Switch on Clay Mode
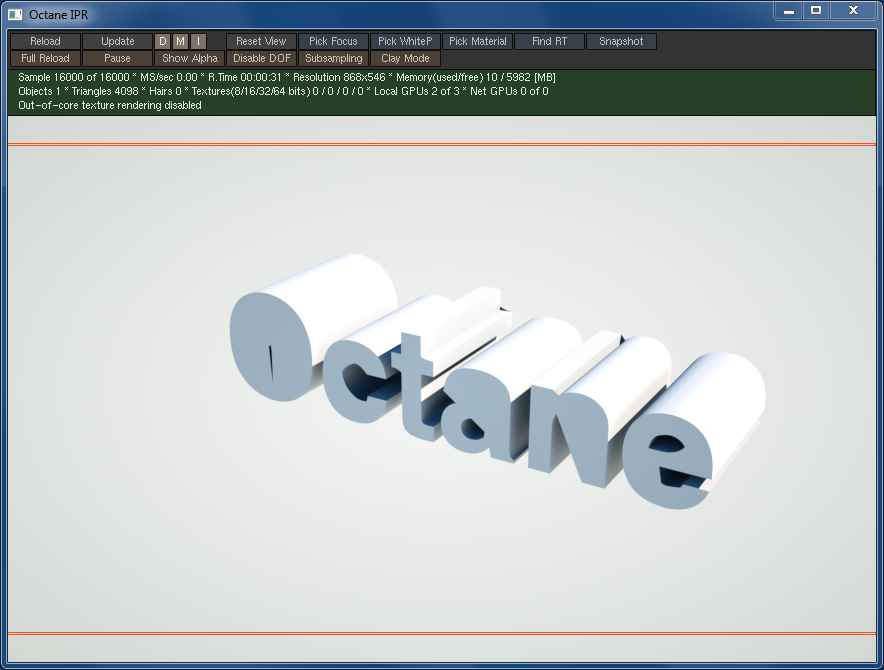Image resolution: width=884 pixels, height=670 pixels. click(x=405, y=58)
